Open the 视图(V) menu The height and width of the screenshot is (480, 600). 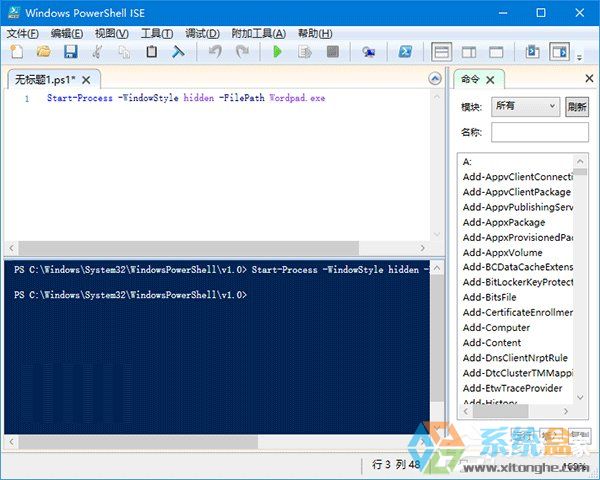[x=111, y=34]
